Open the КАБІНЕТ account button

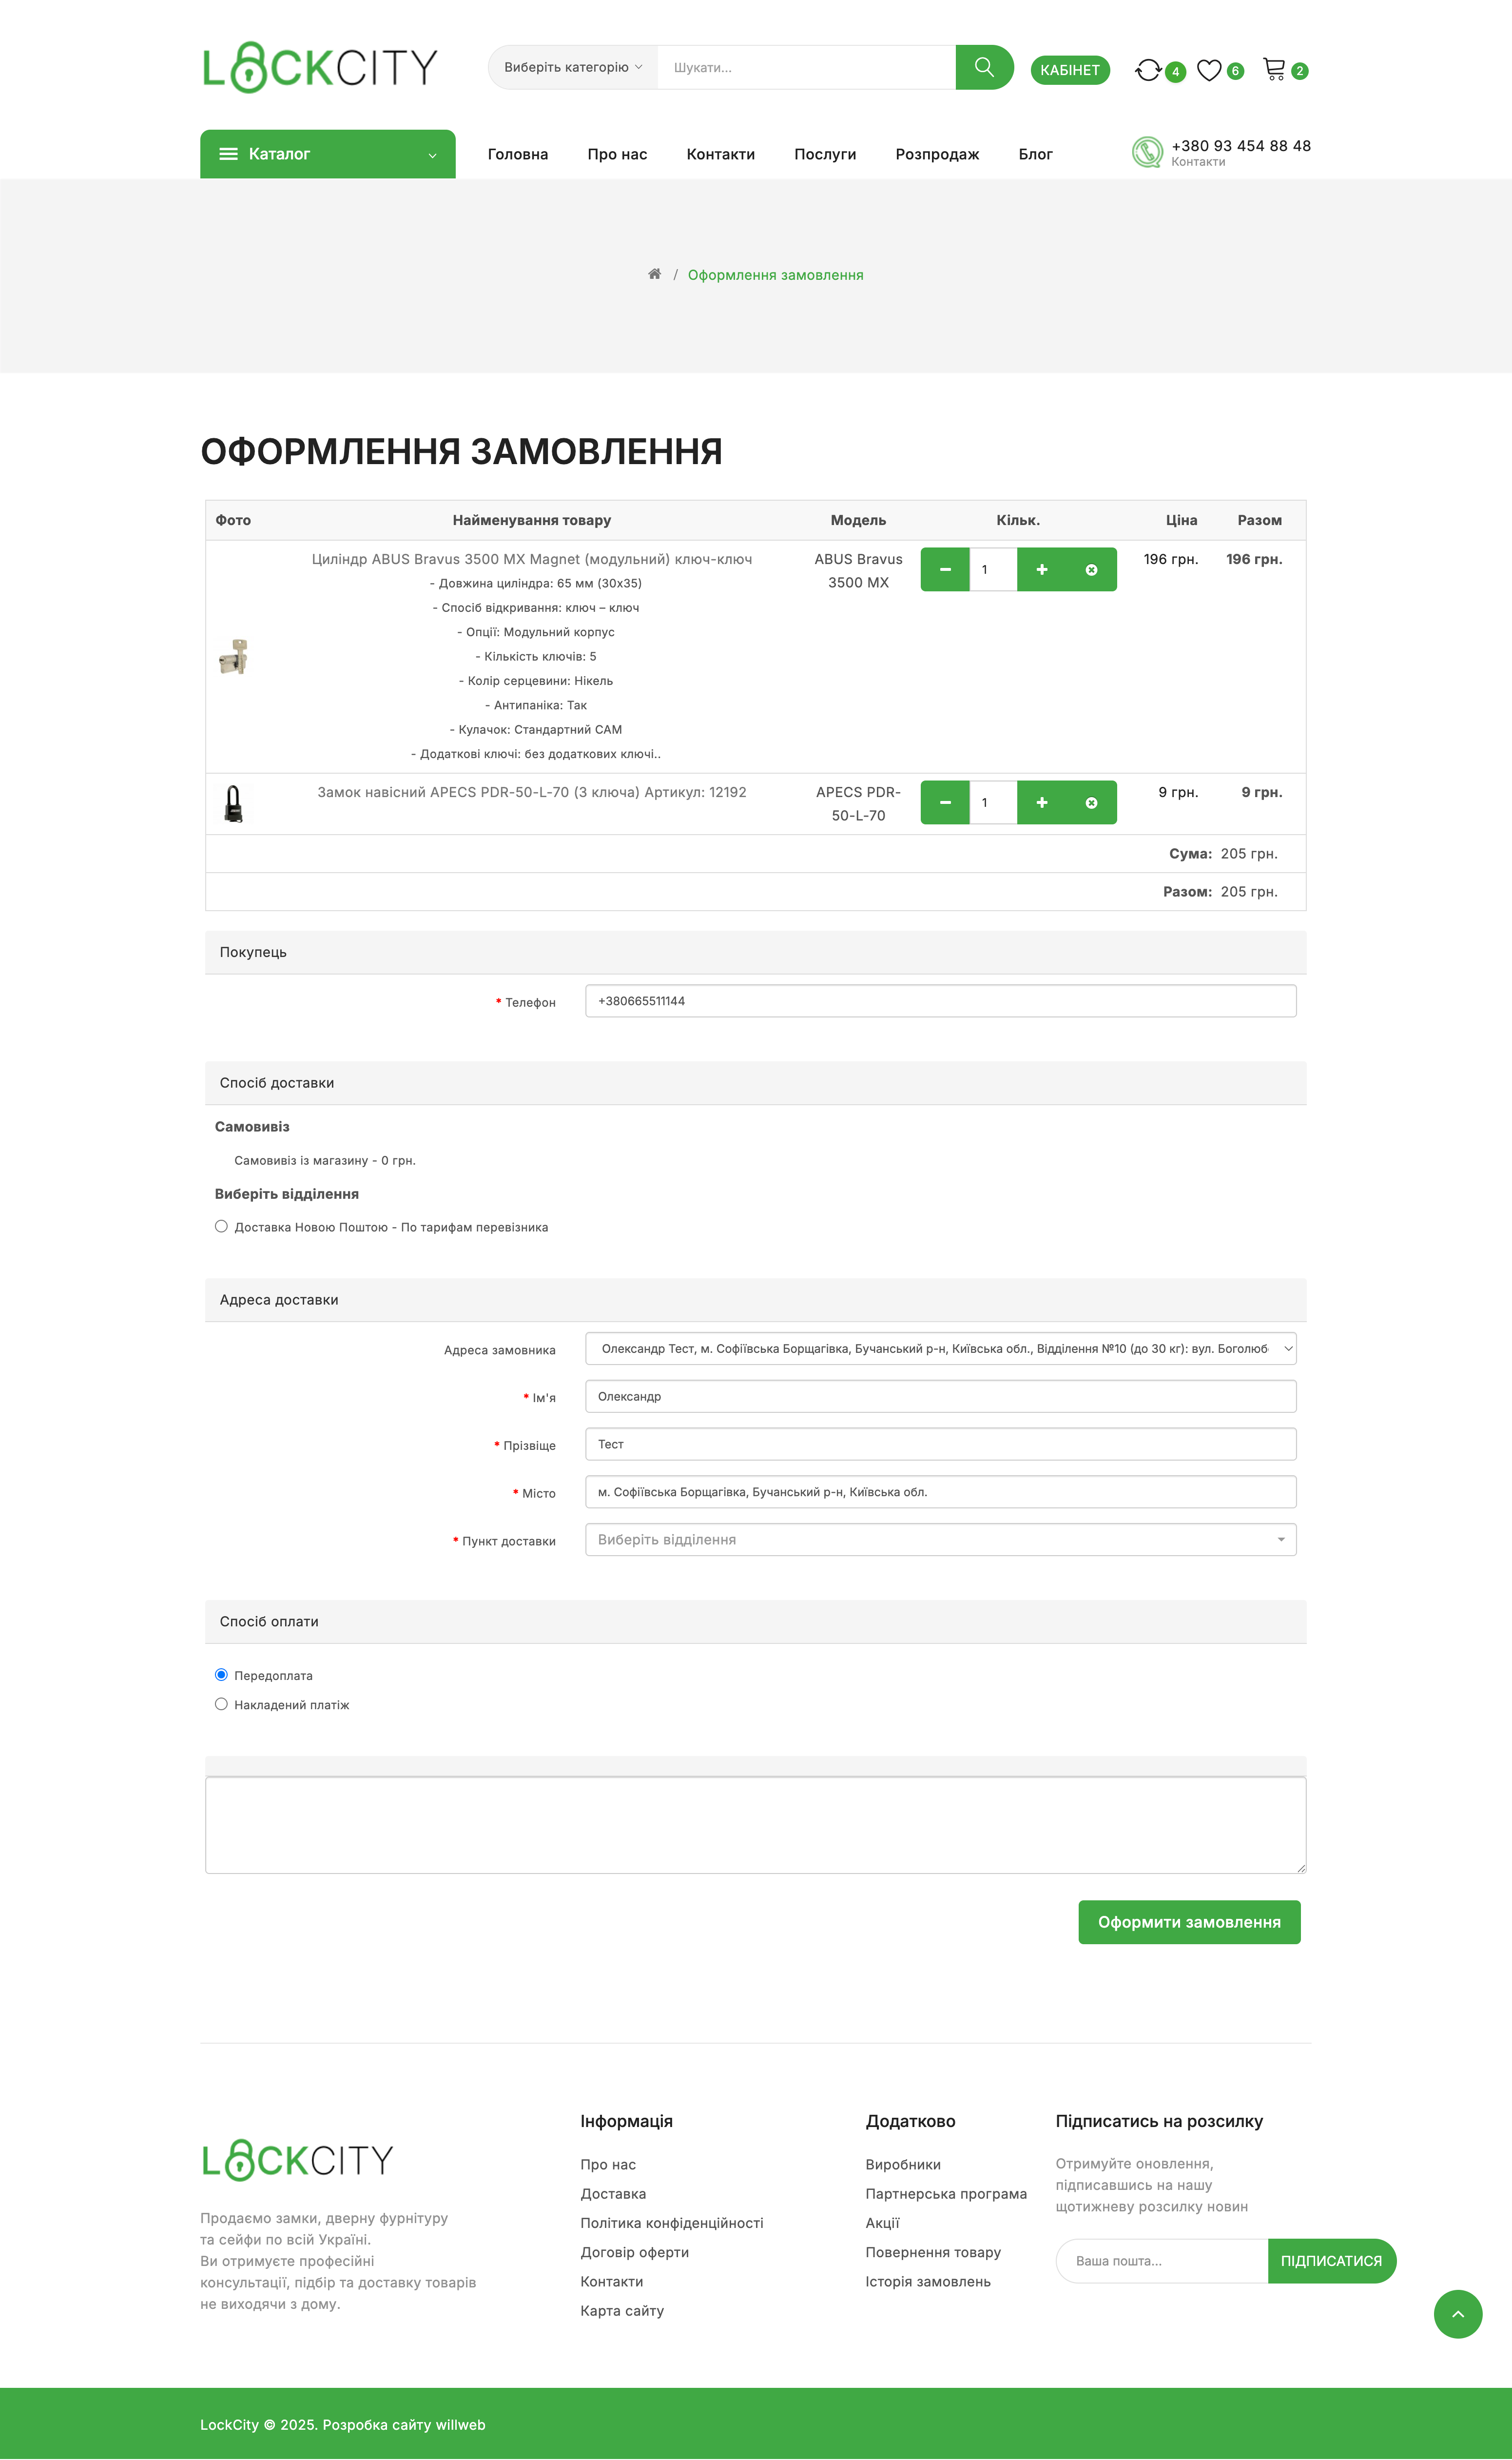[1070, 70]
